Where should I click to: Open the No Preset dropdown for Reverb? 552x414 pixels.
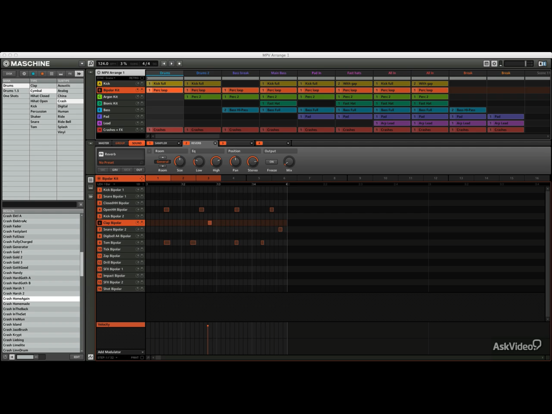tap(120, 163)
